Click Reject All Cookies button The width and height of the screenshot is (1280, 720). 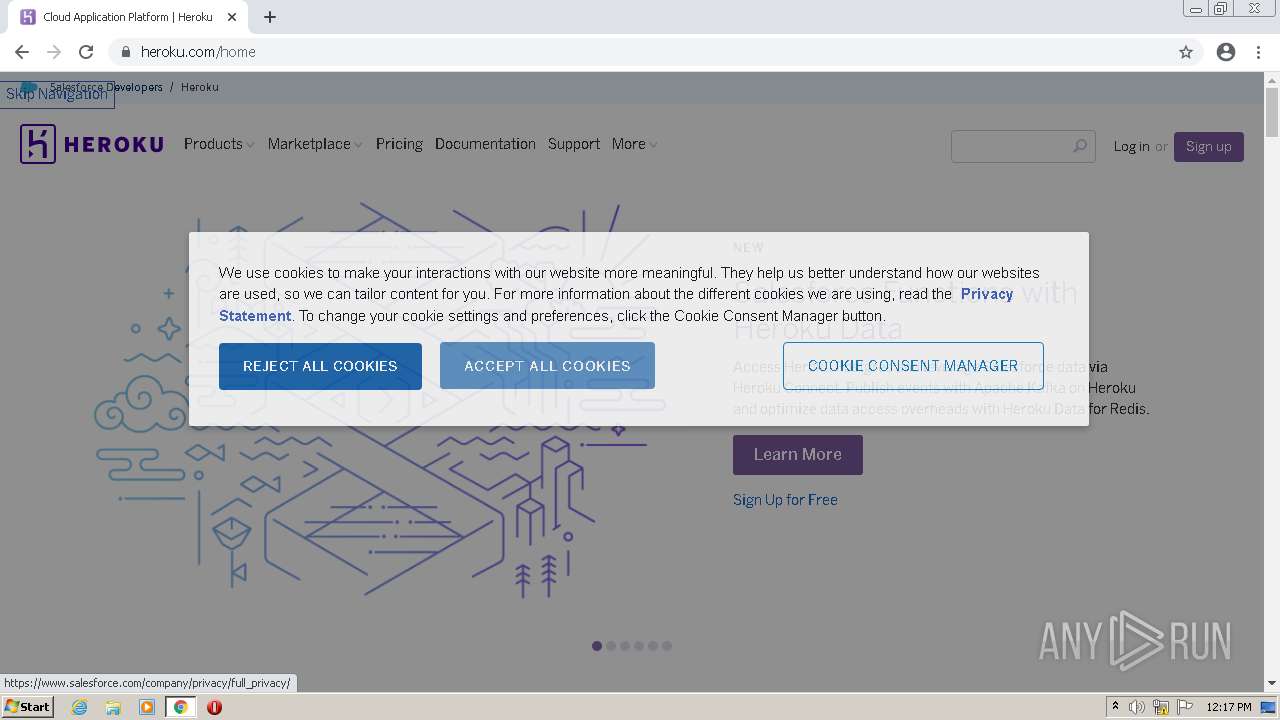click(x=320, y=366)
